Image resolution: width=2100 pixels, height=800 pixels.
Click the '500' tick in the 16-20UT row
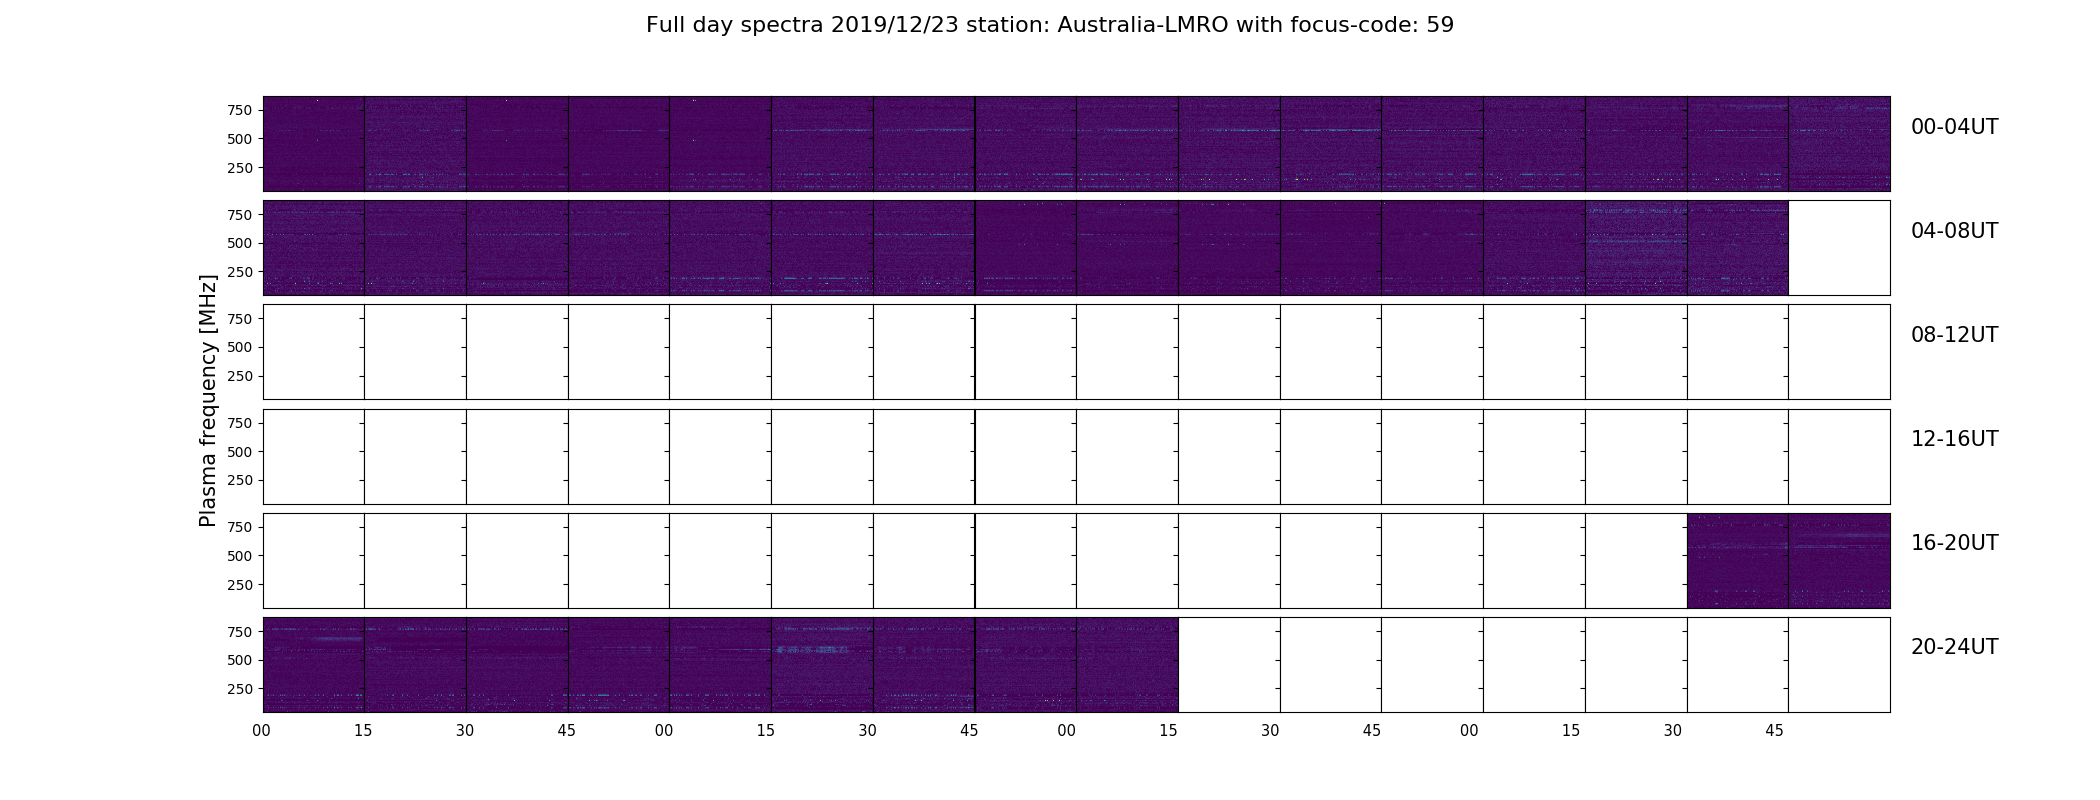click(x=240, y=556)
